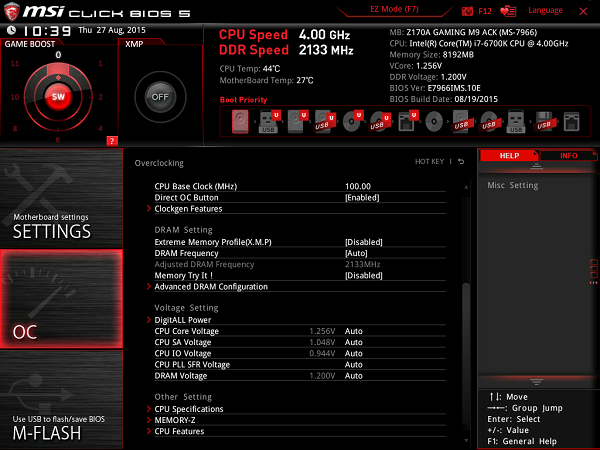The height and width of the screenshot is (450, 600).
Task: Click the up grip of the help panel
Action: tap(536, 166)
